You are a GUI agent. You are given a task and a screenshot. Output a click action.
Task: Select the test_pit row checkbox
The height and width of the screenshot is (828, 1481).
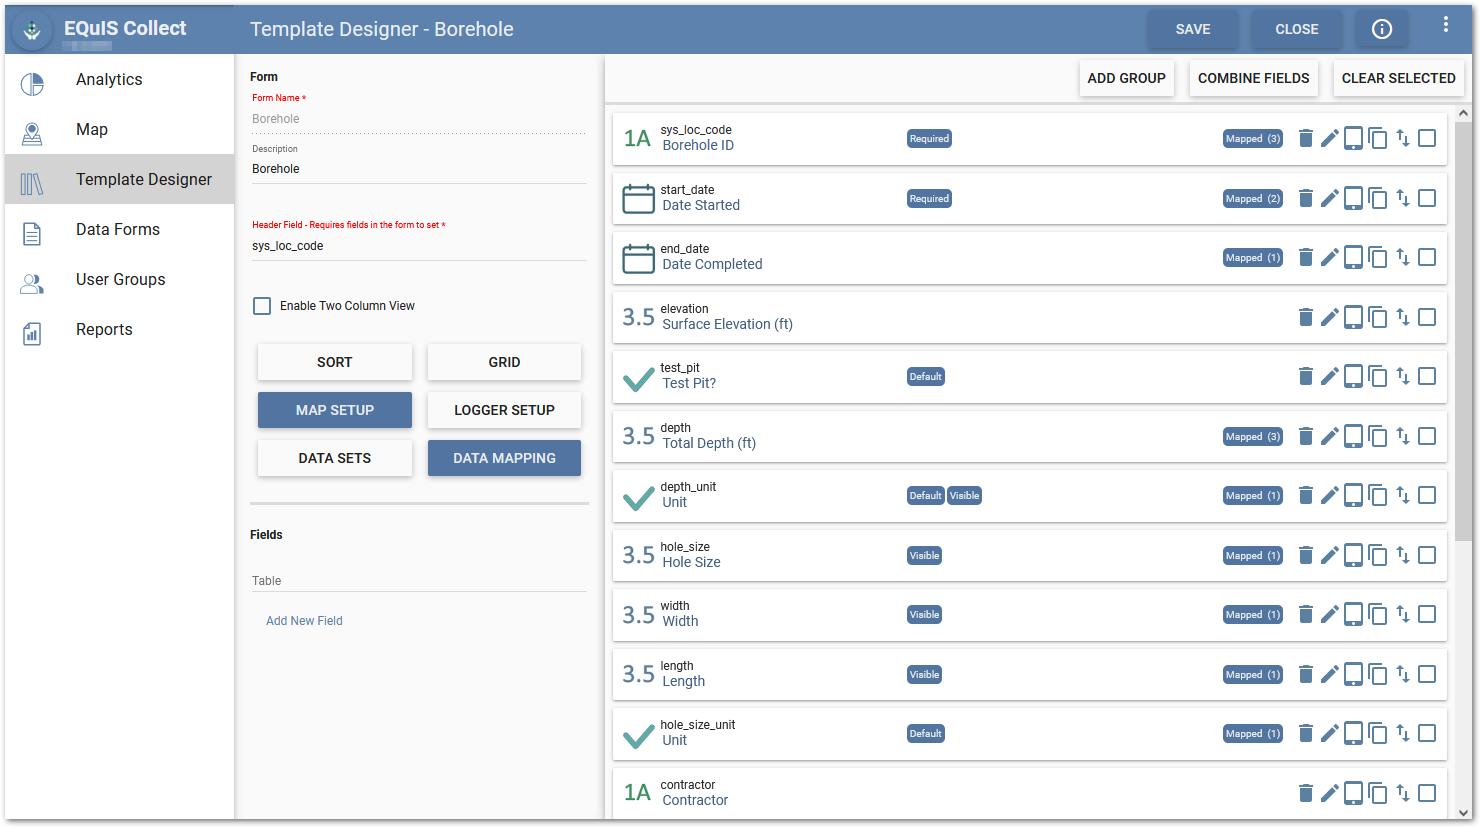(x=1427, y=376)
